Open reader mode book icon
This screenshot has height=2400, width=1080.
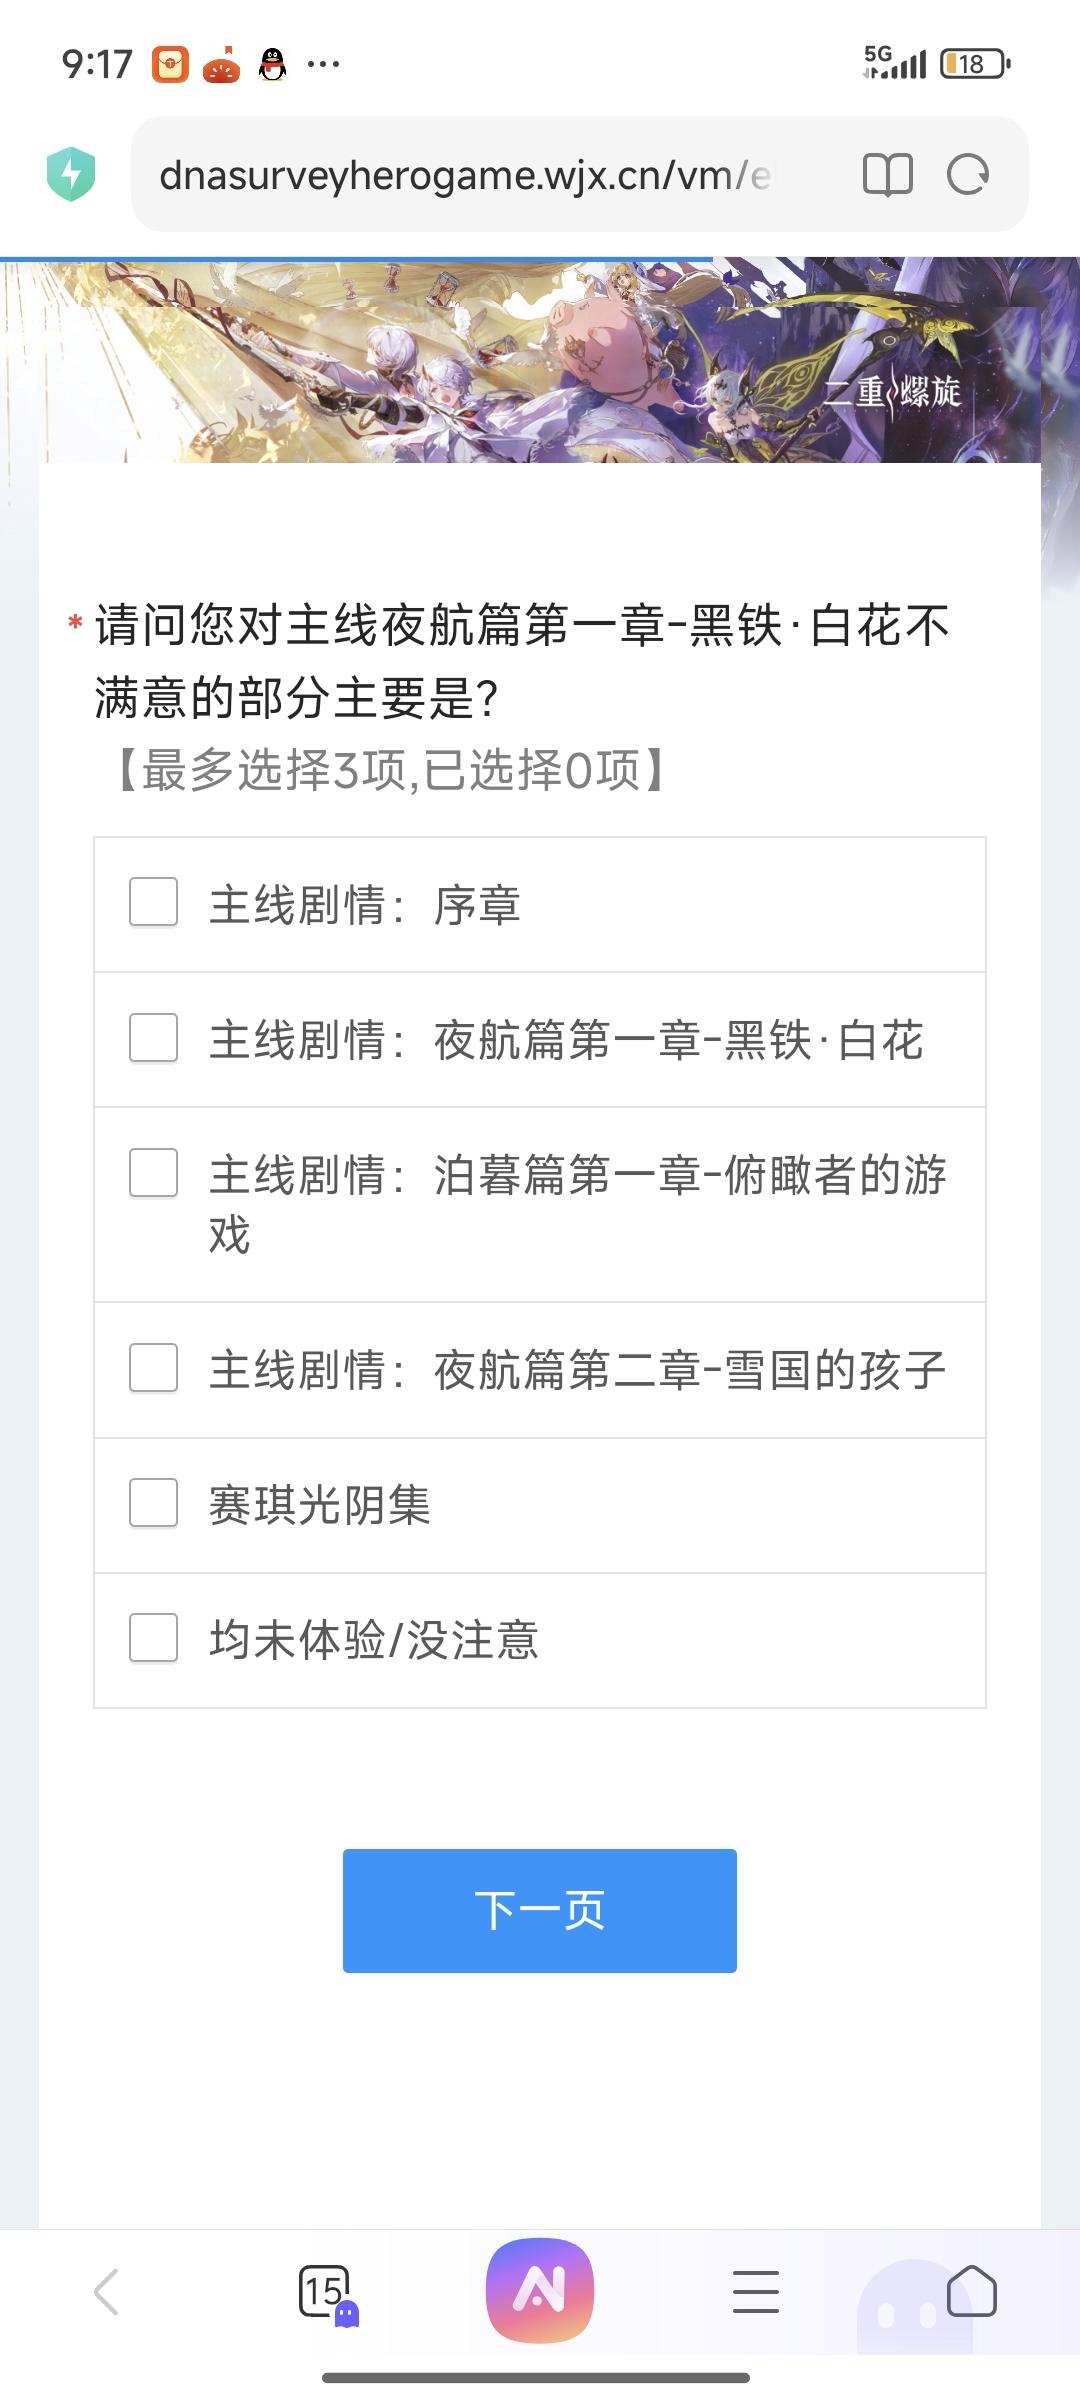tap(887, 175)
